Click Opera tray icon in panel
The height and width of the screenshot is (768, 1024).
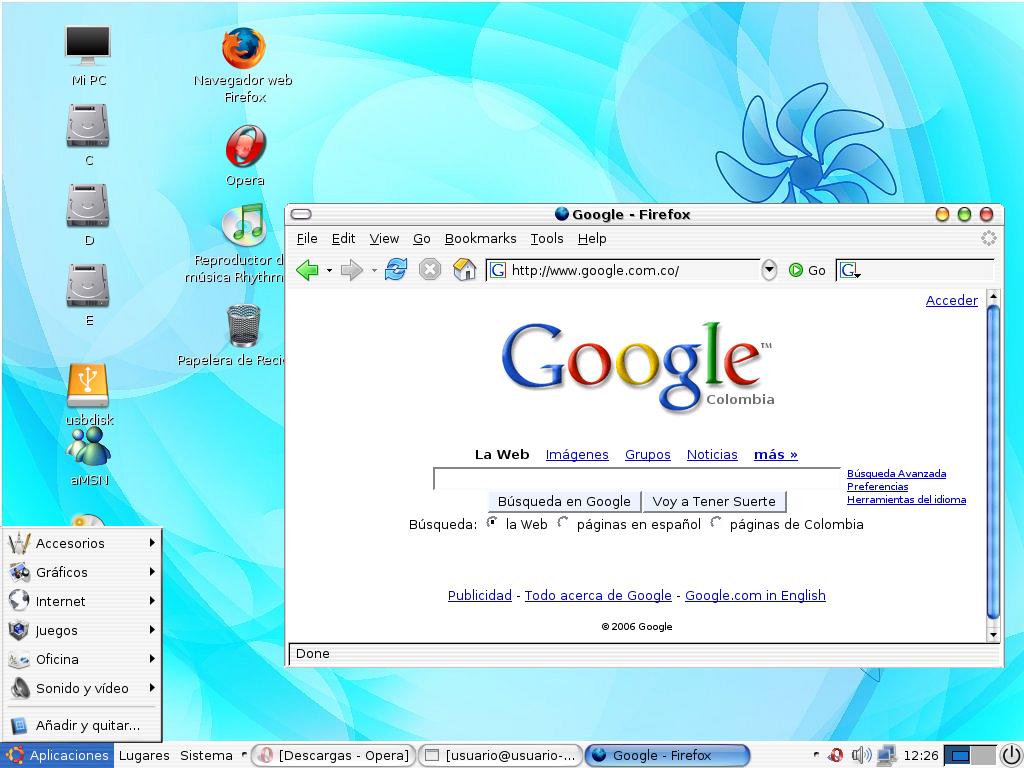[835, 756]
